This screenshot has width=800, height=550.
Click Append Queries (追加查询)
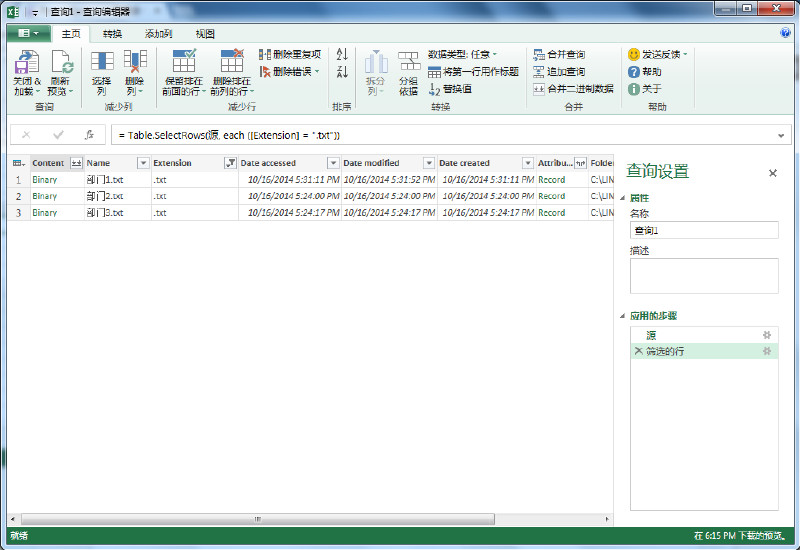point(559,71)
